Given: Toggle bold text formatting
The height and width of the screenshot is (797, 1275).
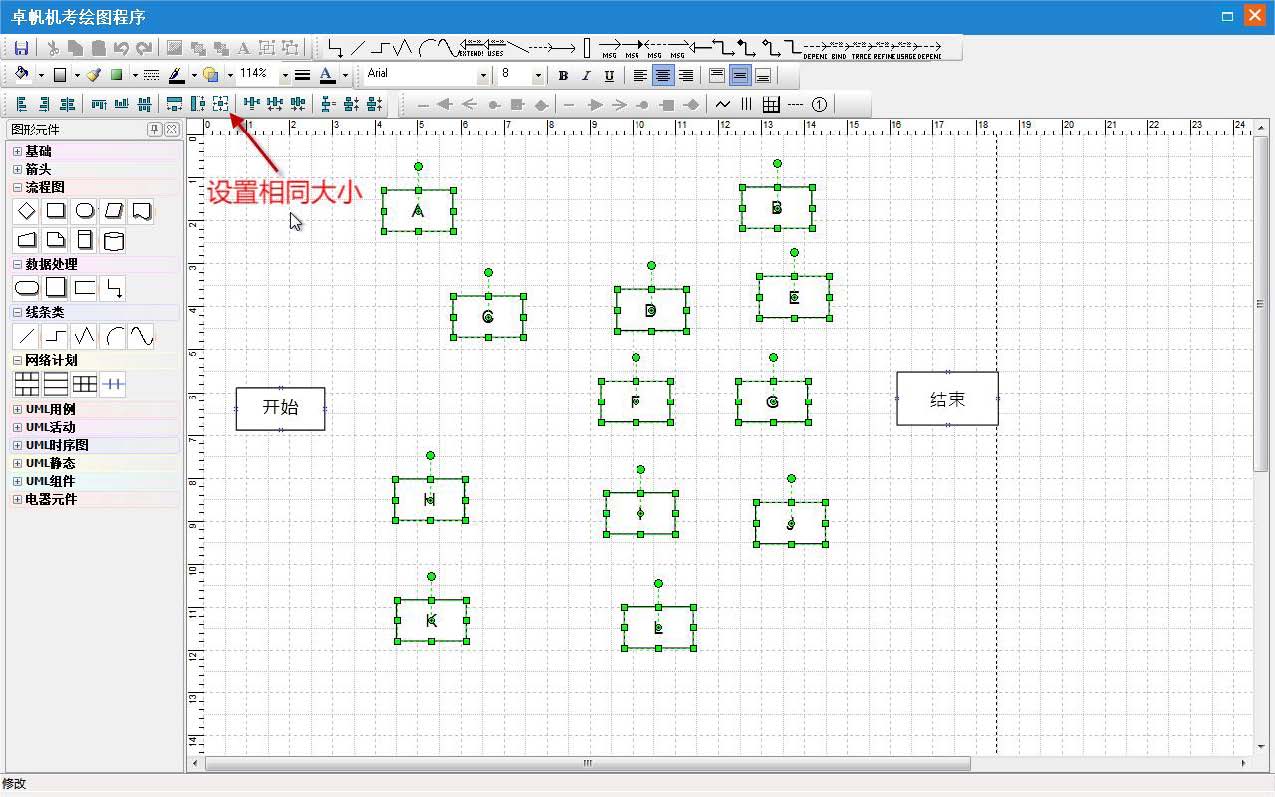Looking at the screenshot, I should coord(563,75).
